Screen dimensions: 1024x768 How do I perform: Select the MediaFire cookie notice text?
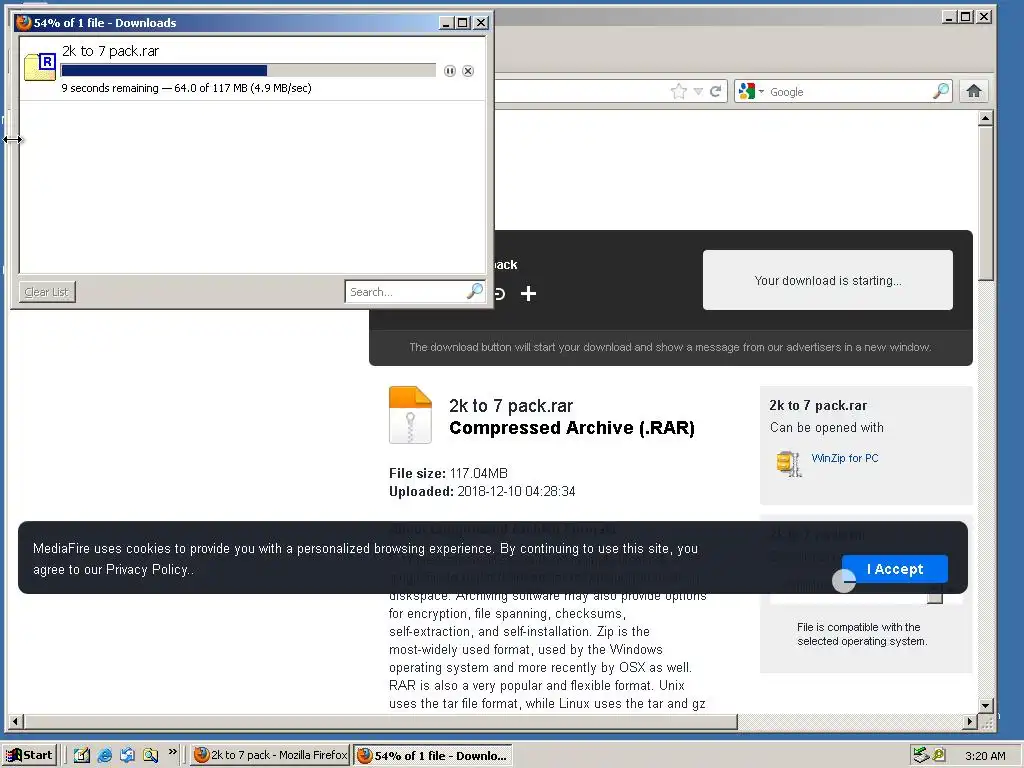[x=366, y=559]
